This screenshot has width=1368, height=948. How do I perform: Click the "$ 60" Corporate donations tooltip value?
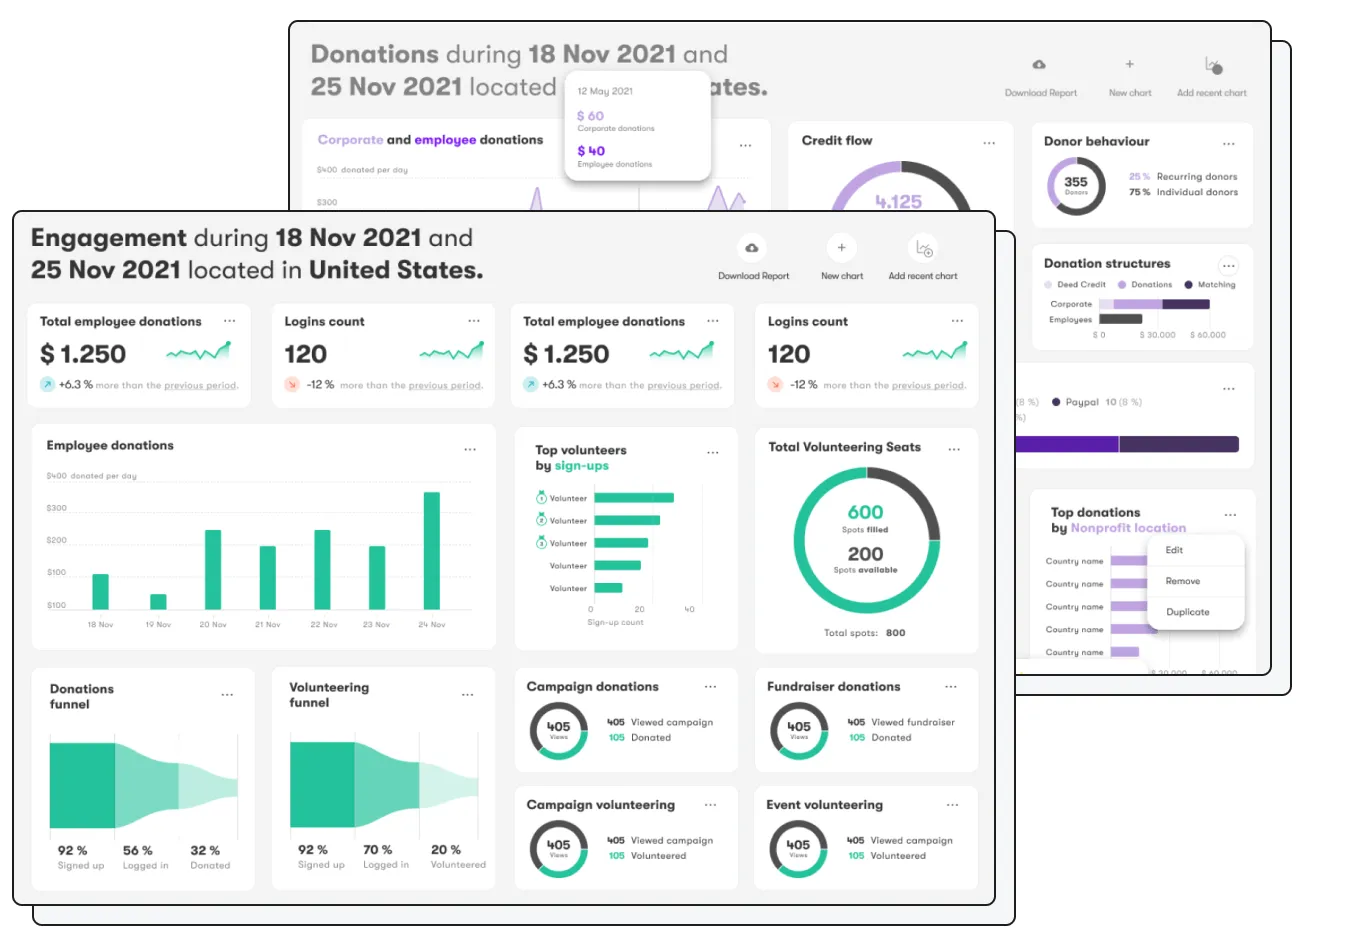click(590, 116)
